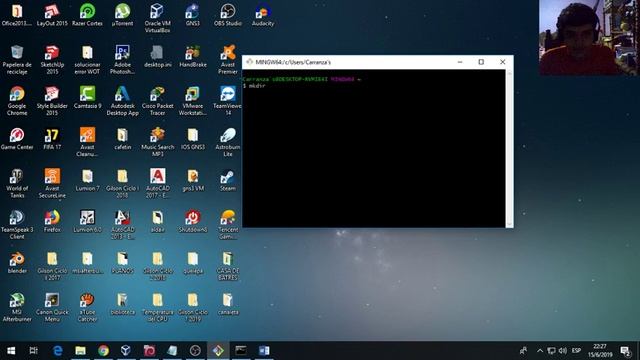Image resolution: width=640 pixels, height=360 pixels.
Task: Click the terminal window vertical scrollbar
Action: pos(509,149)
